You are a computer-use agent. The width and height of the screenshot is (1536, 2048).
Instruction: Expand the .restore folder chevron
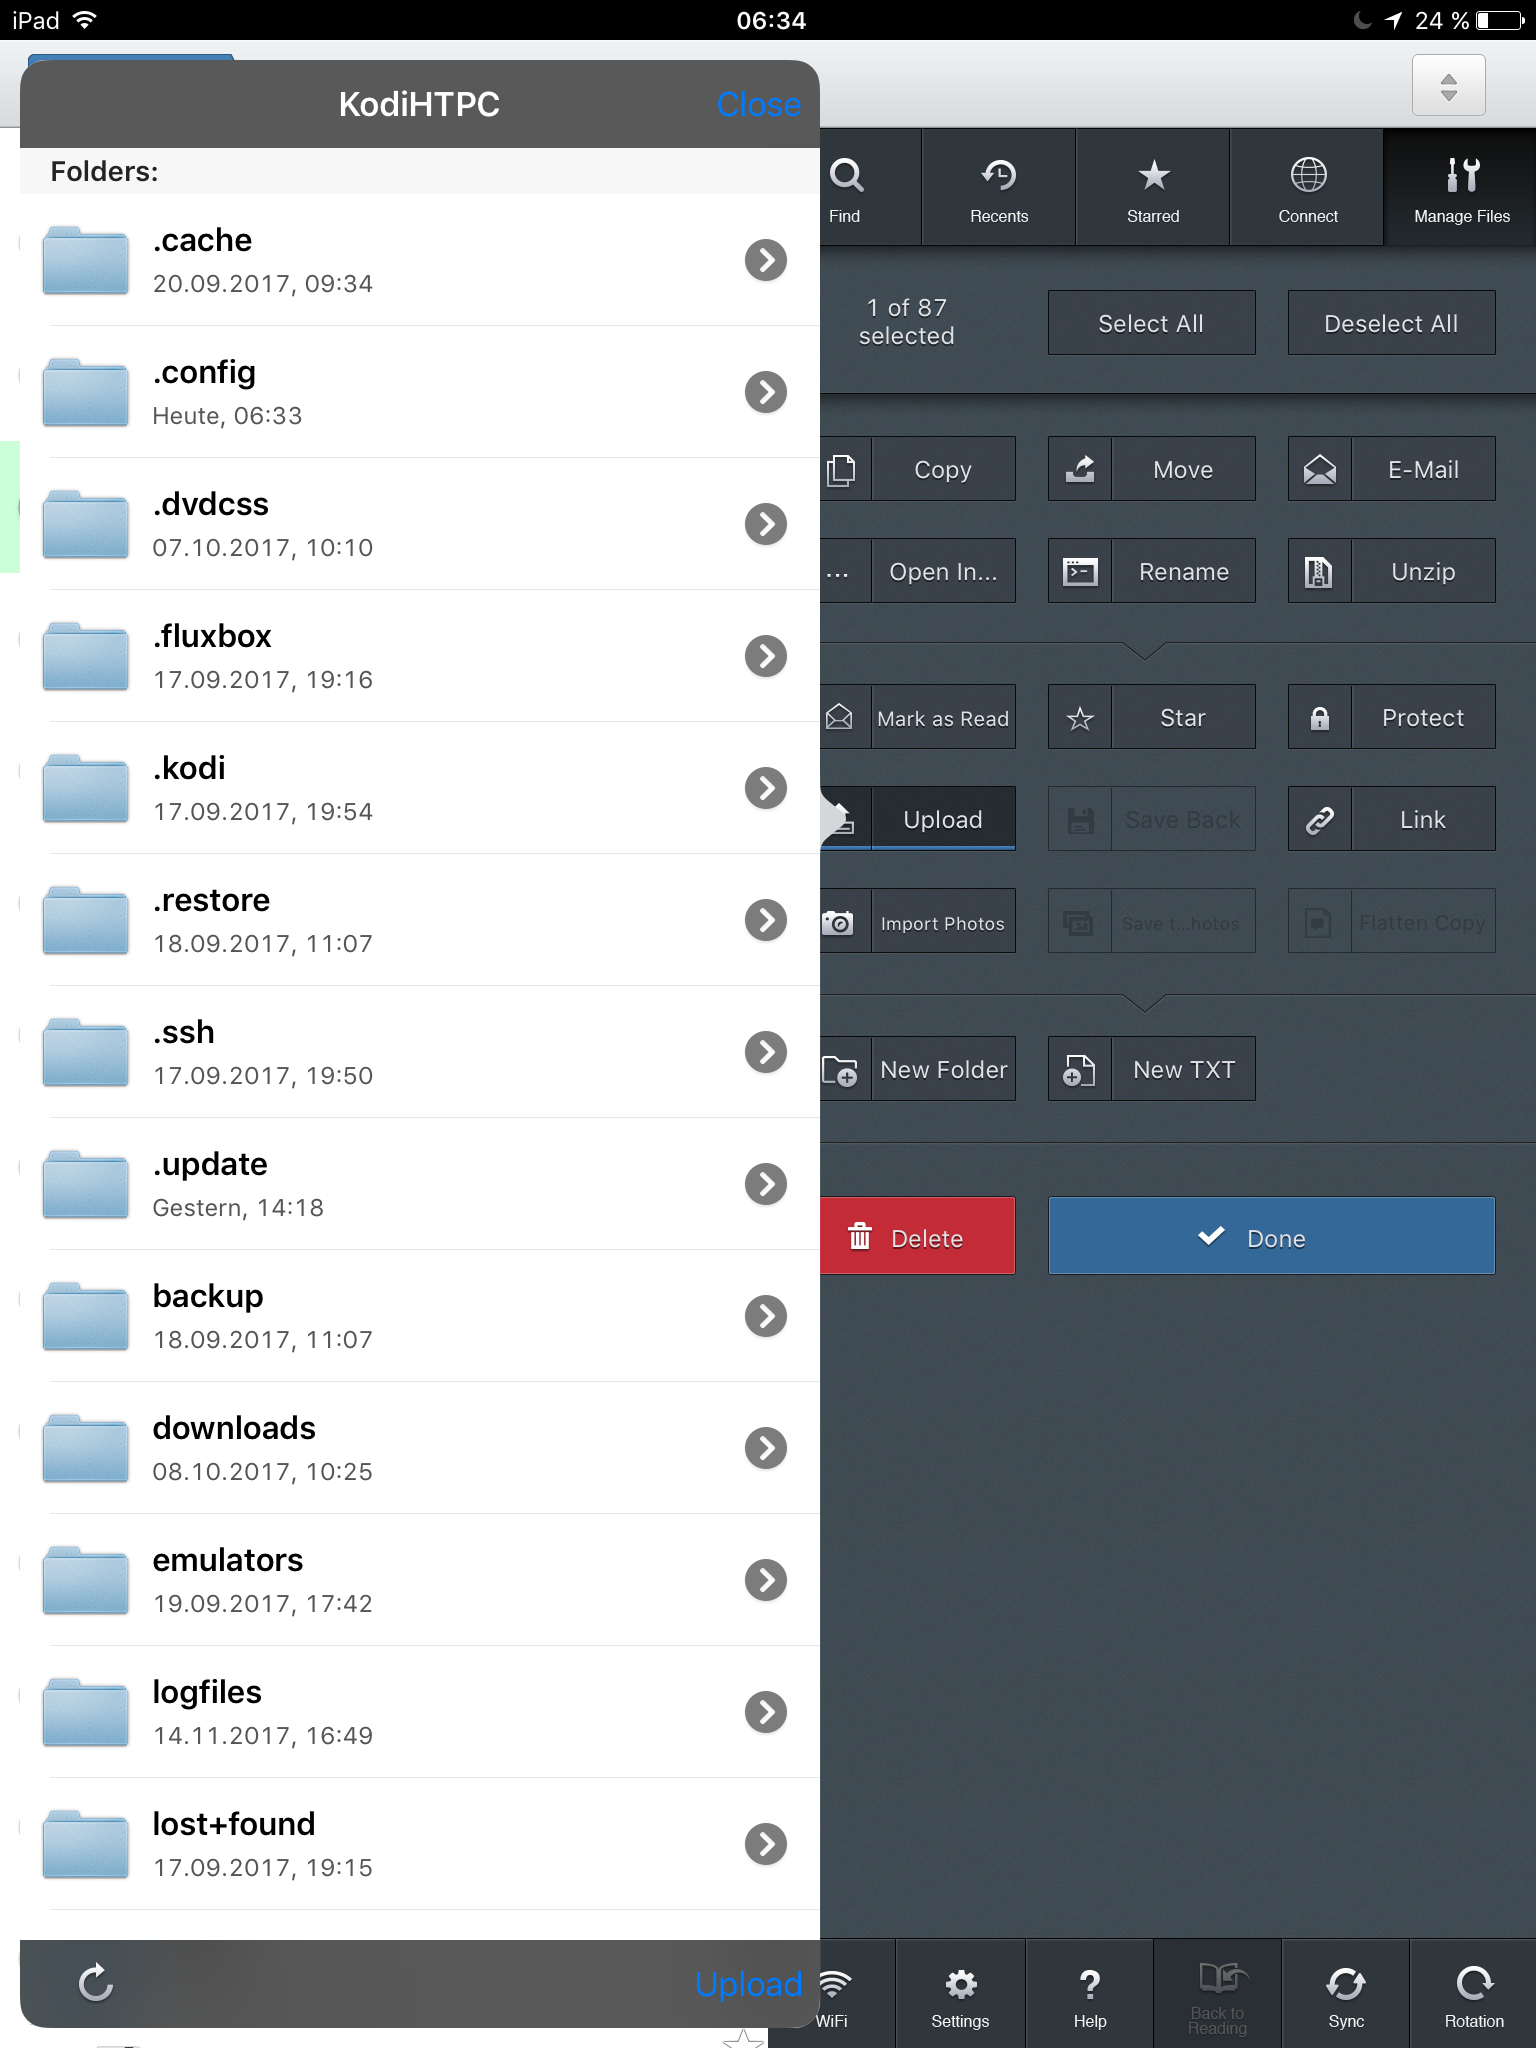point(766,920)
